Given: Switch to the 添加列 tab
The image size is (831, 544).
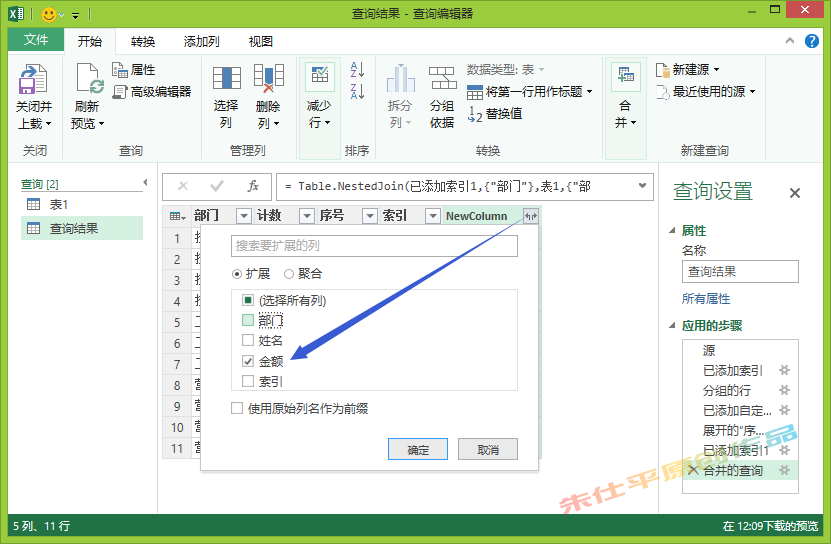Looking at the screenshot, I should 201,41.
